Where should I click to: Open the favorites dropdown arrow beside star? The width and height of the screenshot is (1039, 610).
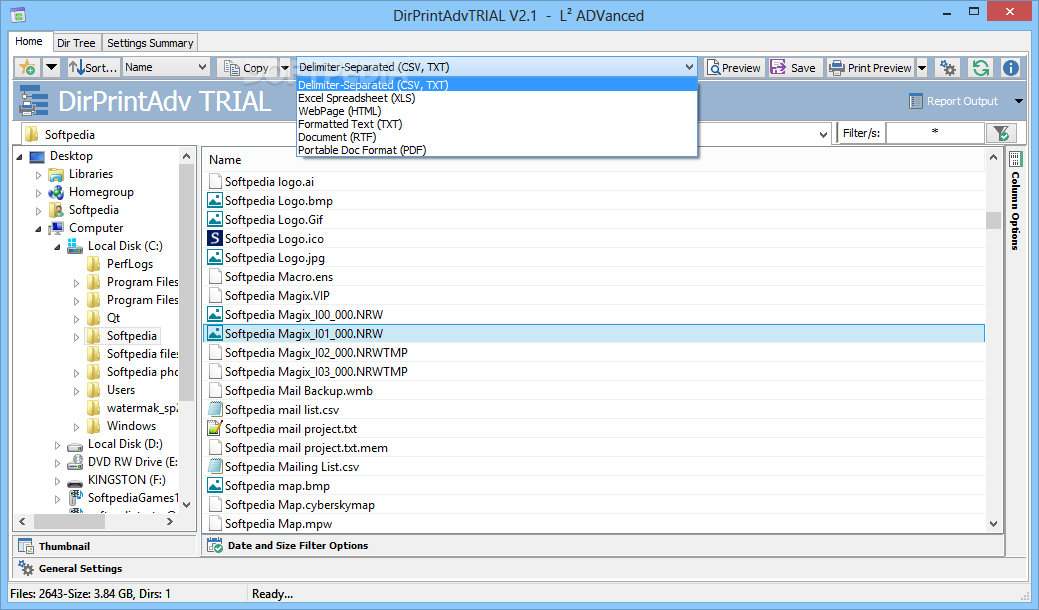(51, 68)
